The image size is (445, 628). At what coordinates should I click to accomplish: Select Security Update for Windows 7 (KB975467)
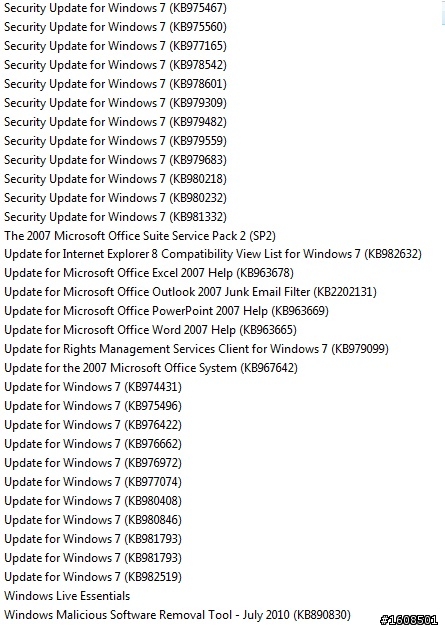tap(115, 8)
